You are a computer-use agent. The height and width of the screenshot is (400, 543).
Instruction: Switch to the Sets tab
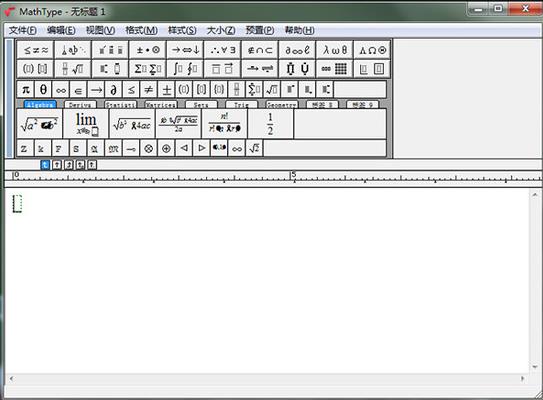click(201, 105)
